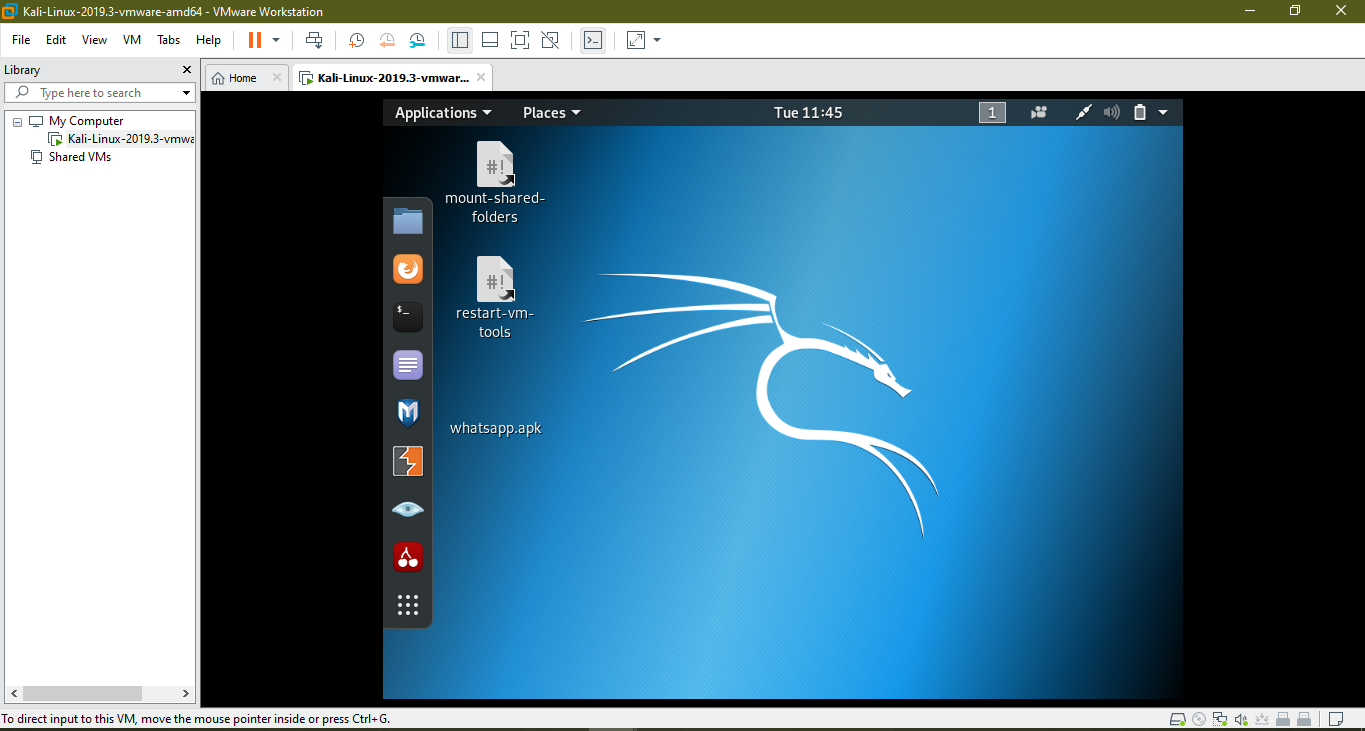Open the Help menu

tap(208, 40)
